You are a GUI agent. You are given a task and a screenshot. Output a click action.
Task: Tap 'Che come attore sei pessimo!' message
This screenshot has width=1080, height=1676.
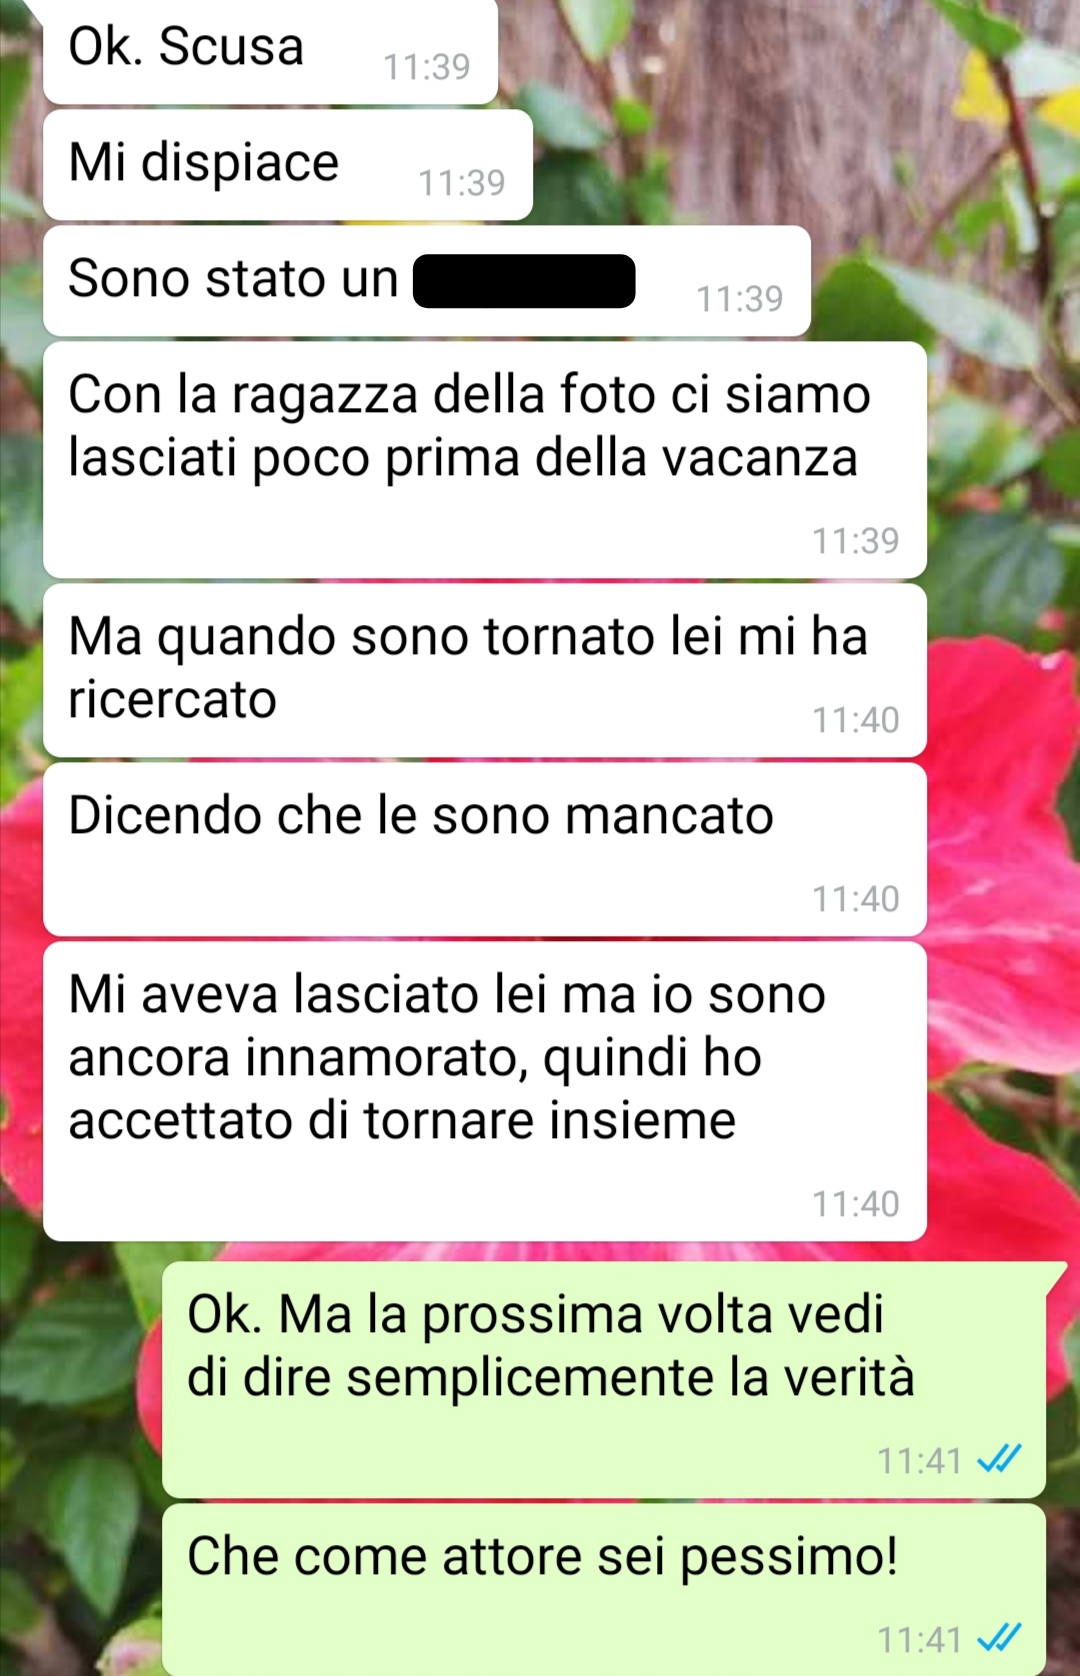coord(604,1590)
